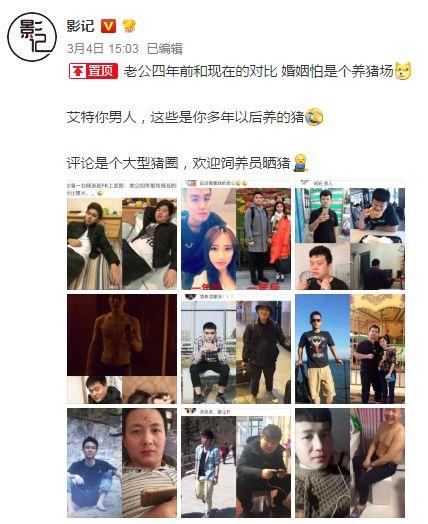Click the 3月4日 15:03 timestamp
The height and width of the screenshot is (524, 428).
pyautogui.click(x=103, y=49)
